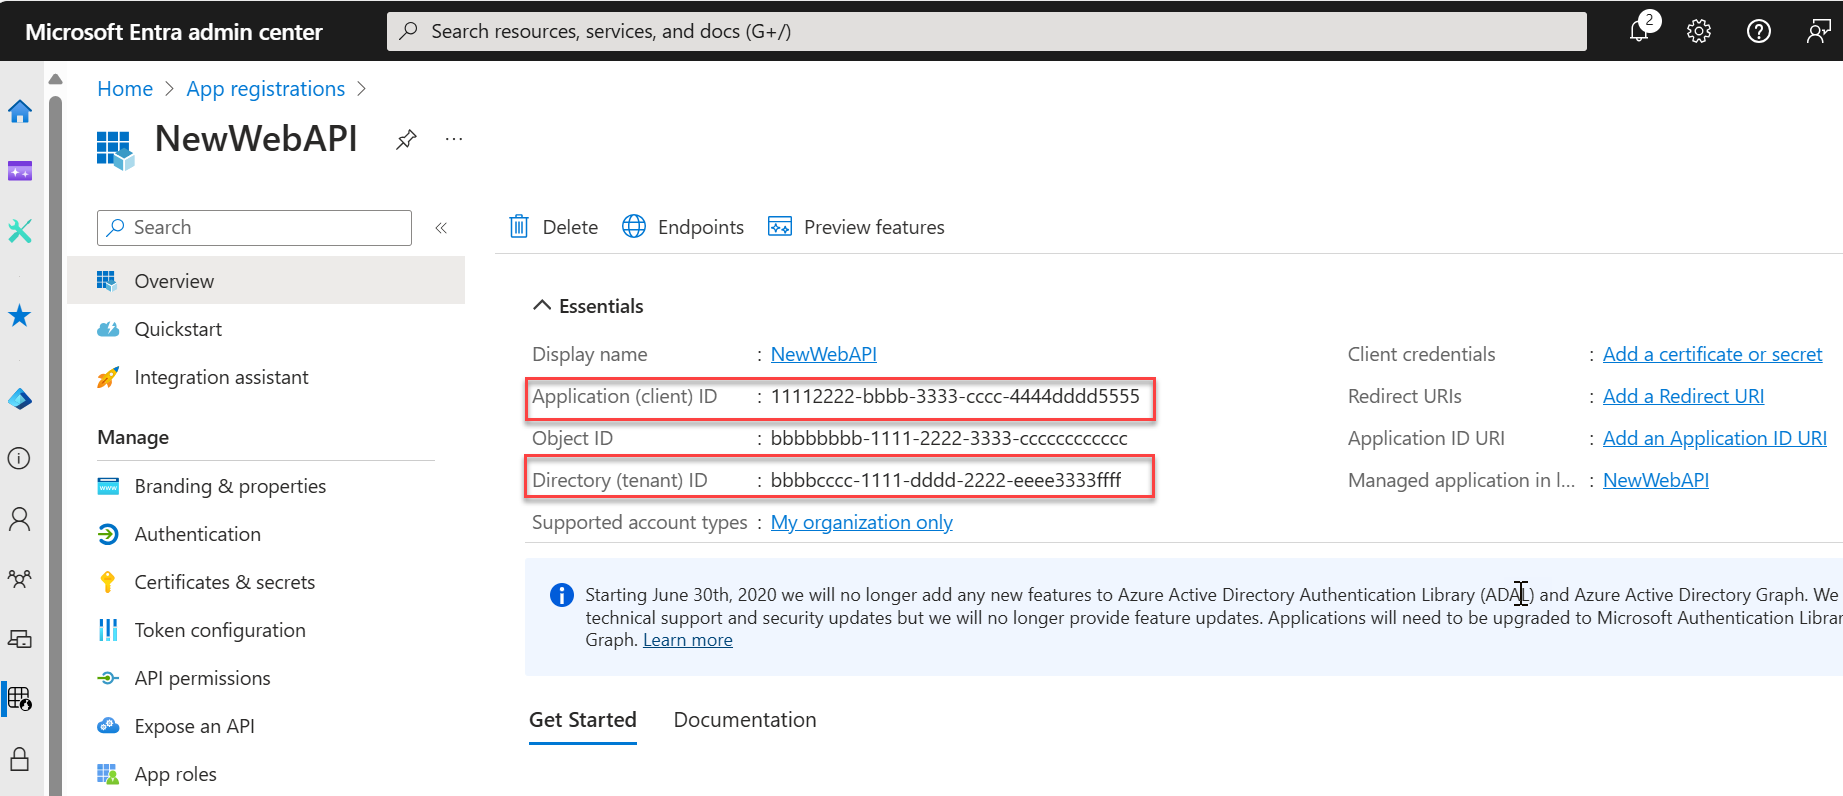Select Overview in the menu

pos(266,281)
